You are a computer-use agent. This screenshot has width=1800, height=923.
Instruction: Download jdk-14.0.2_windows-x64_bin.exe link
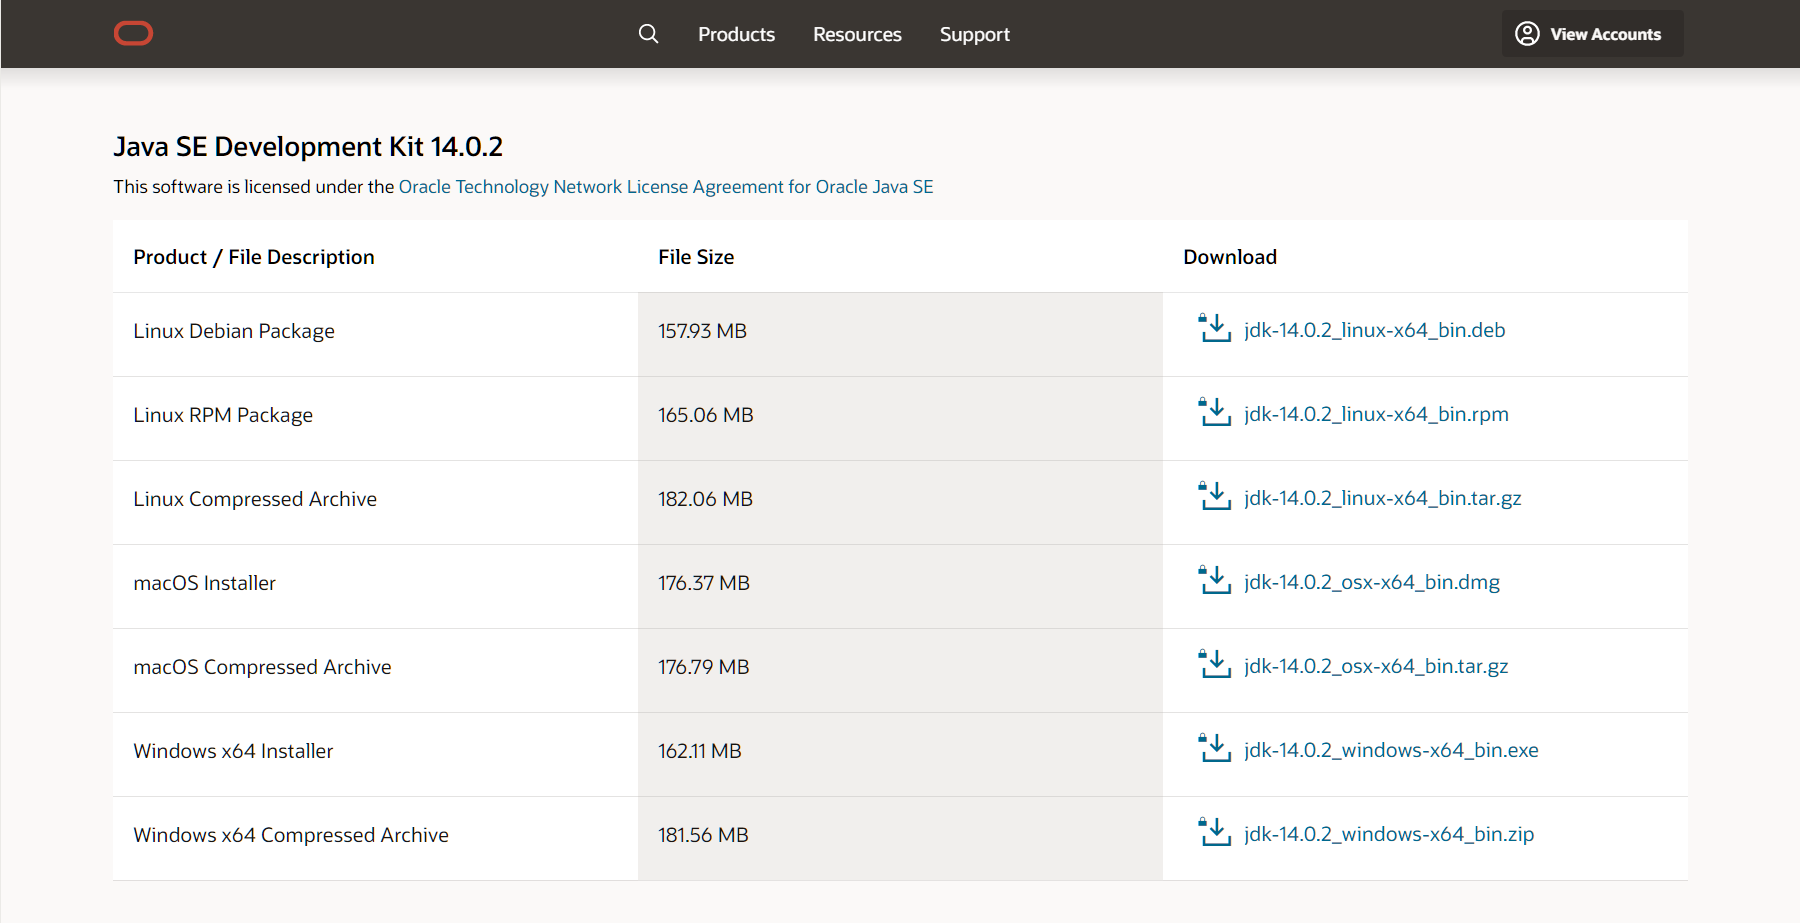(x=1391, y=750)
